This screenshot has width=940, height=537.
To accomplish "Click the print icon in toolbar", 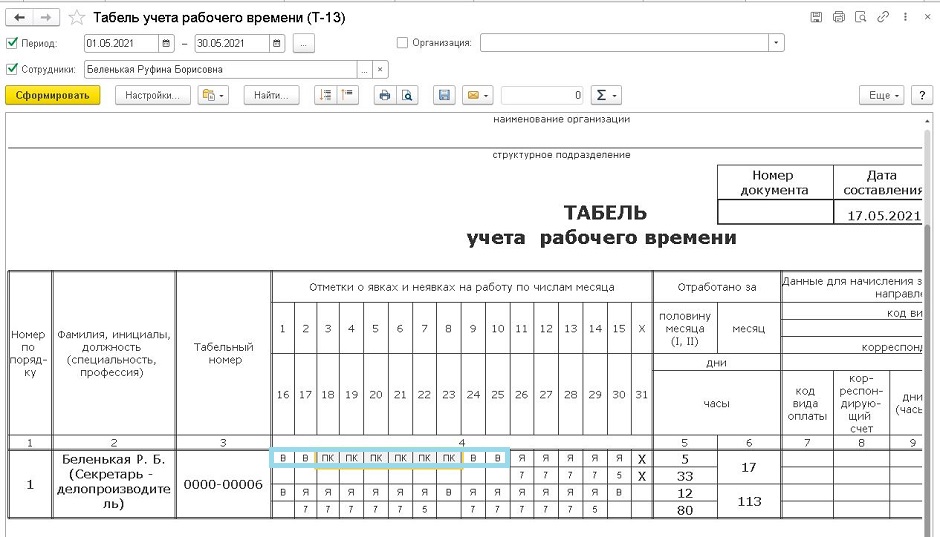I will (383, 95).
